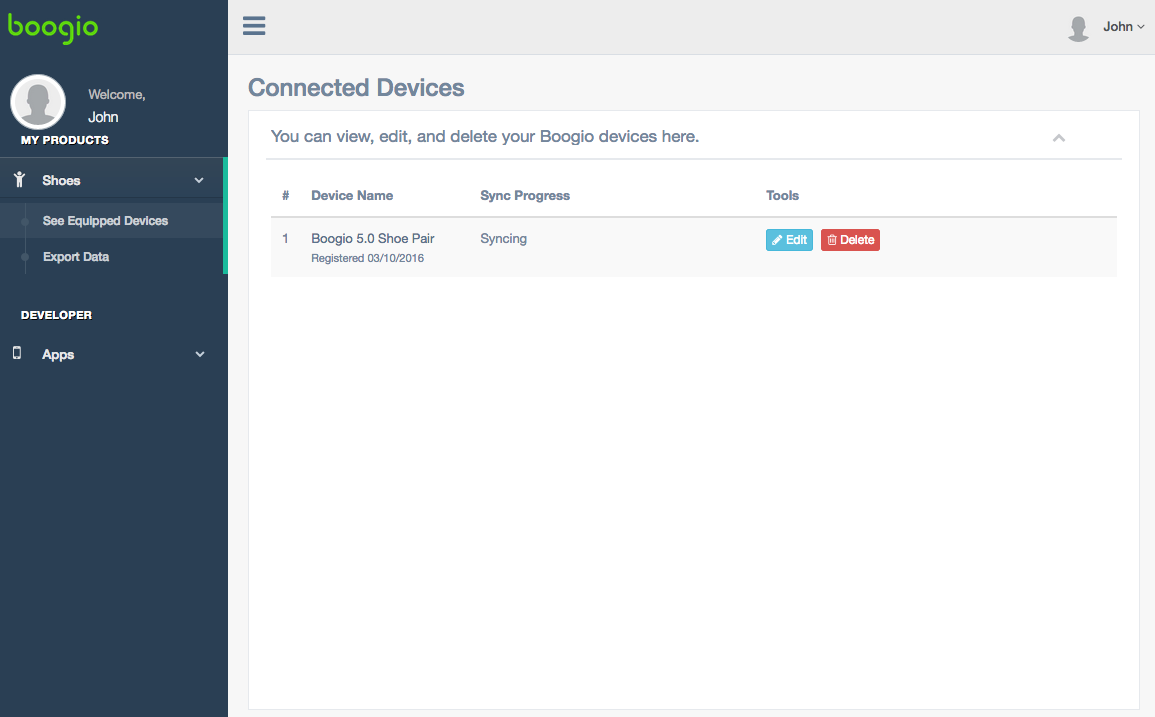Click the Device Name column header

352,195
